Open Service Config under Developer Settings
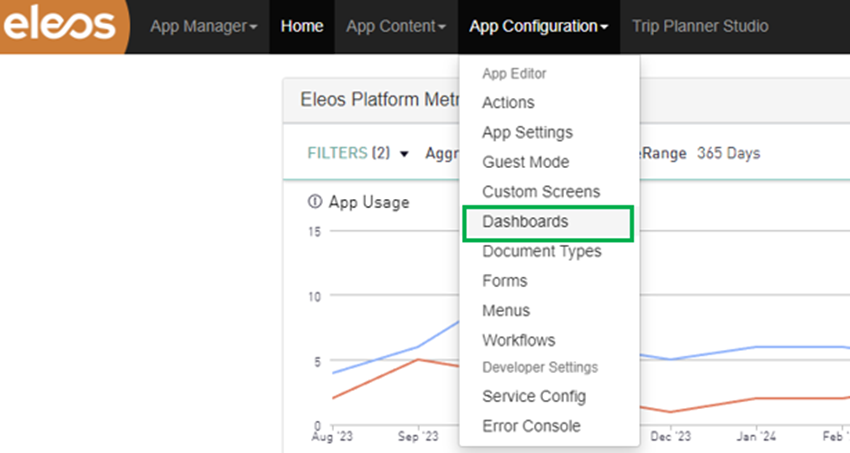The width and height of the screenshot is (850, 453). [x=534, y=397]
